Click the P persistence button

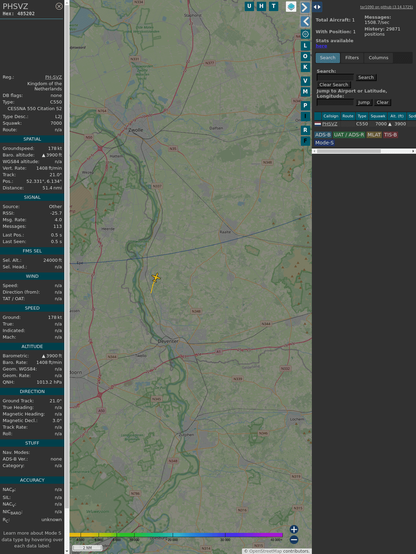(305, 105)
